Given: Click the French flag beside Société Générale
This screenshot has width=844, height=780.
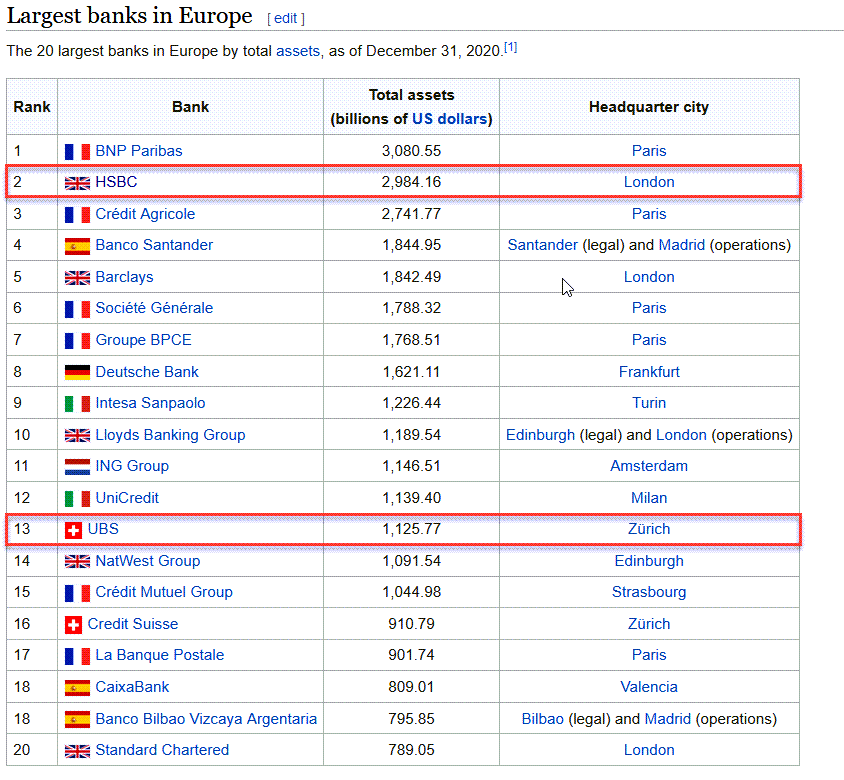Looking at the screenshot, I should pyautogui.click(x=77, y=309).
